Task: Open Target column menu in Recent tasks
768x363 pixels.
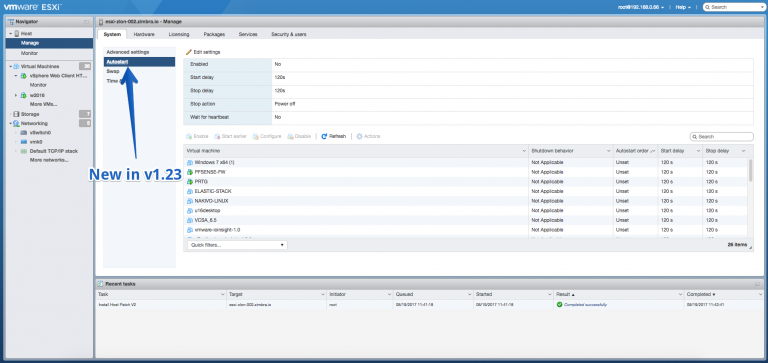Action: pos(323,294)
